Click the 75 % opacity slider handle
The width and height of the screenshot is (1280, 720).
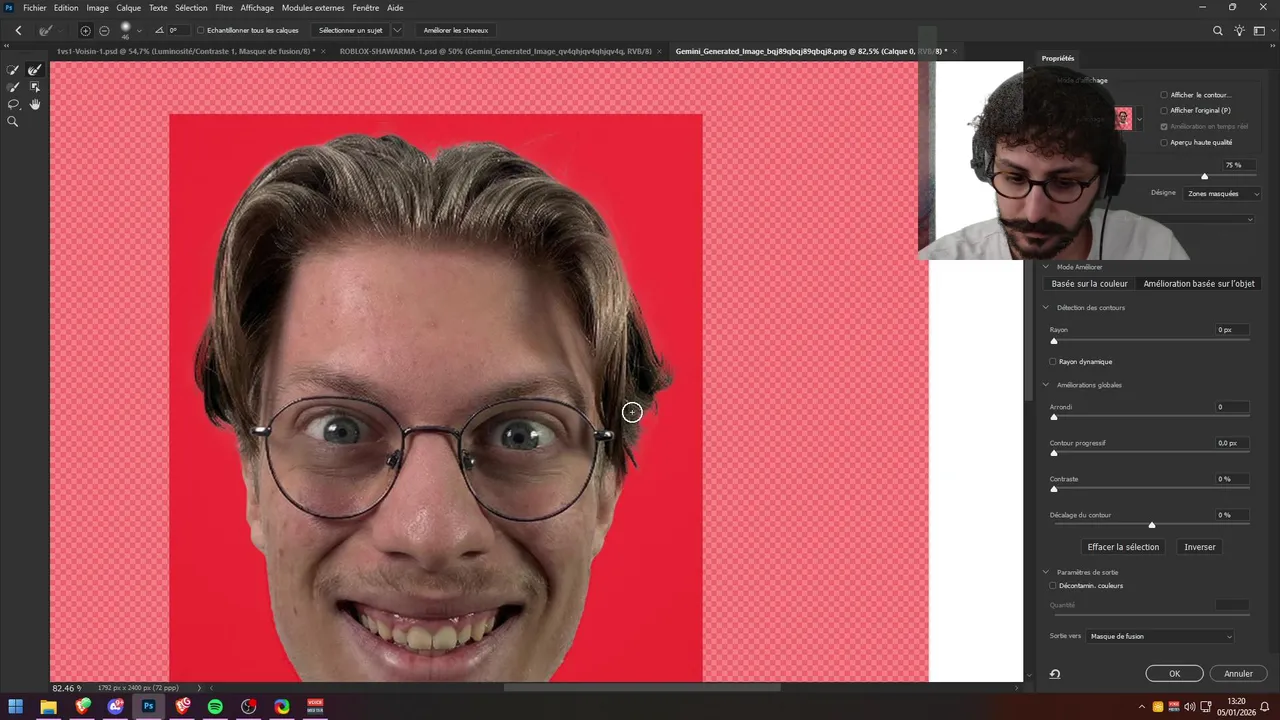click(1204, 176)
